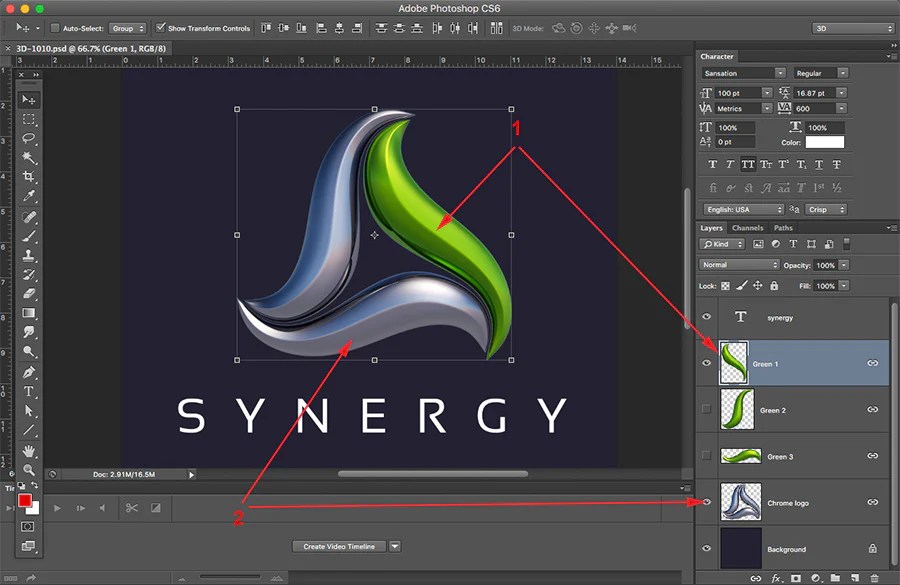The height and width of the screenshot is (585, 900).
Task: Select the Horizontal Type tool
Action: pos(29,391)
